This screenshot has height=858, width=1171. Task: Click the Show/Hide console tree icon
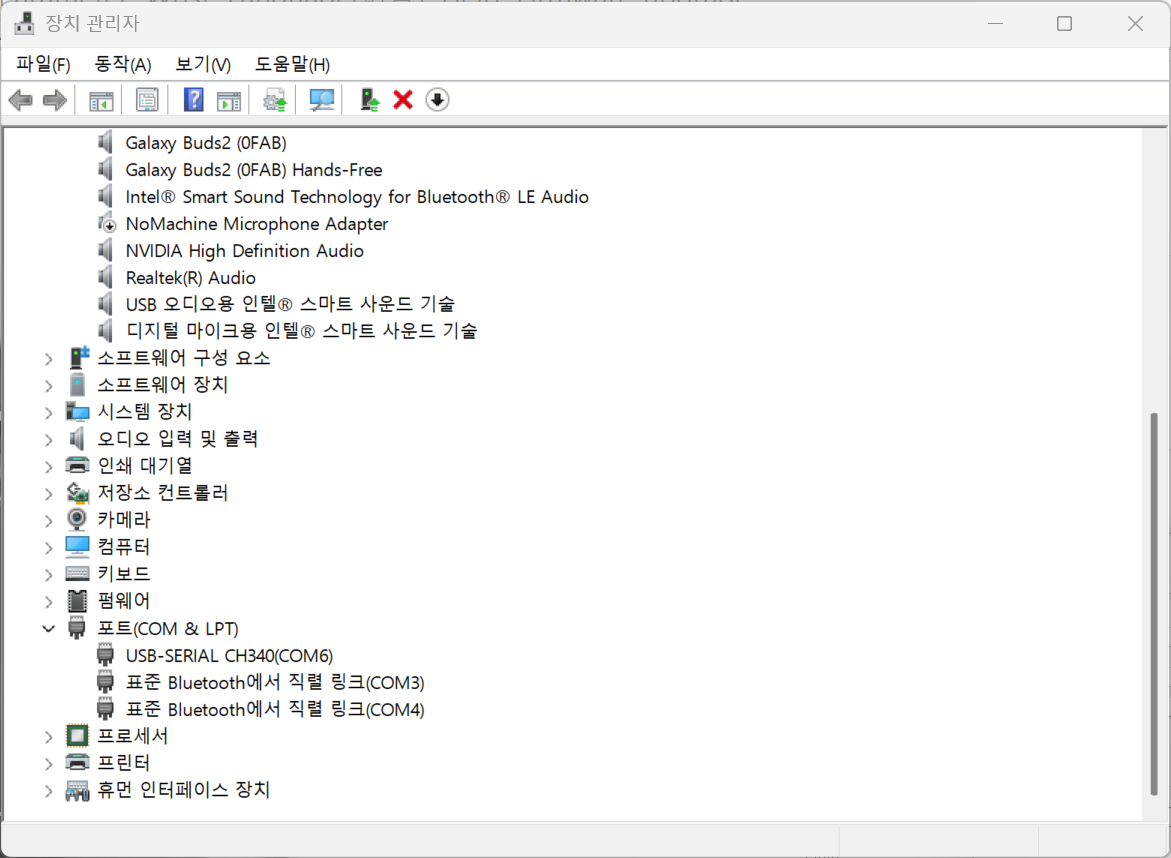click(101, 100)
